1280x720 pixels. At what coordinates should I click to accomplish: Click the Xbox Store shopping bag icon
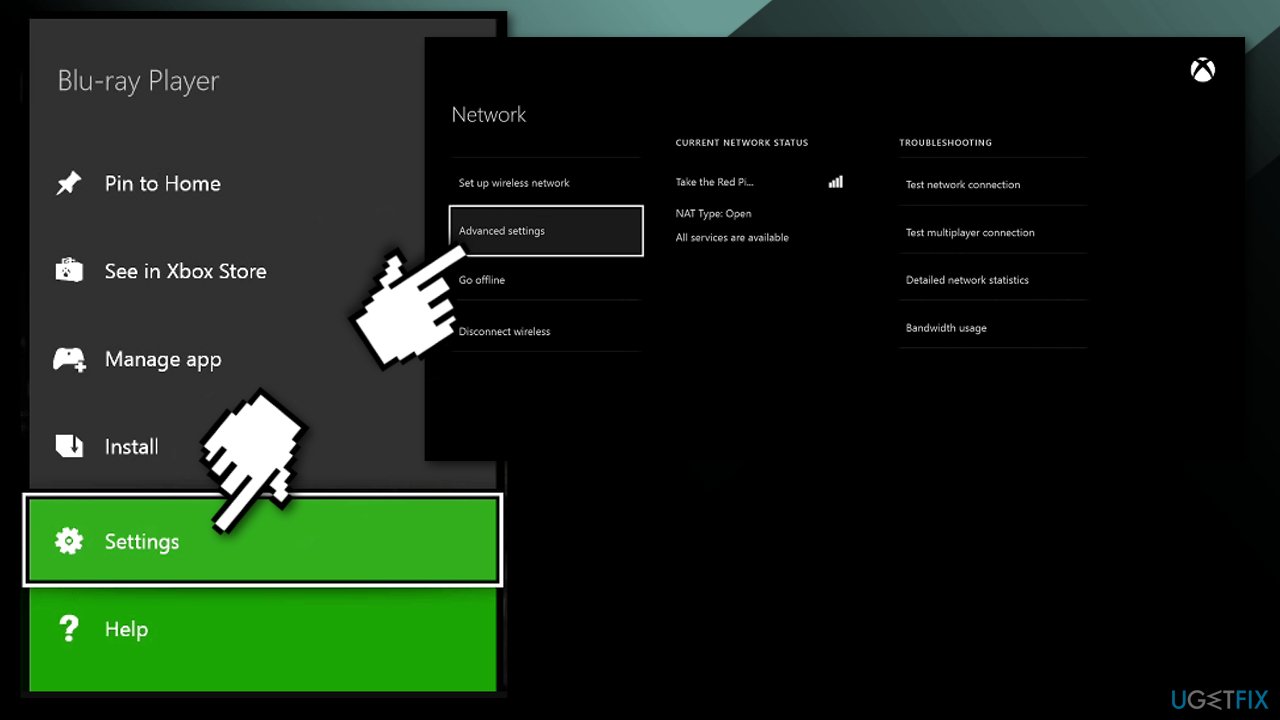pyautogui.click(x=68, y=270)
